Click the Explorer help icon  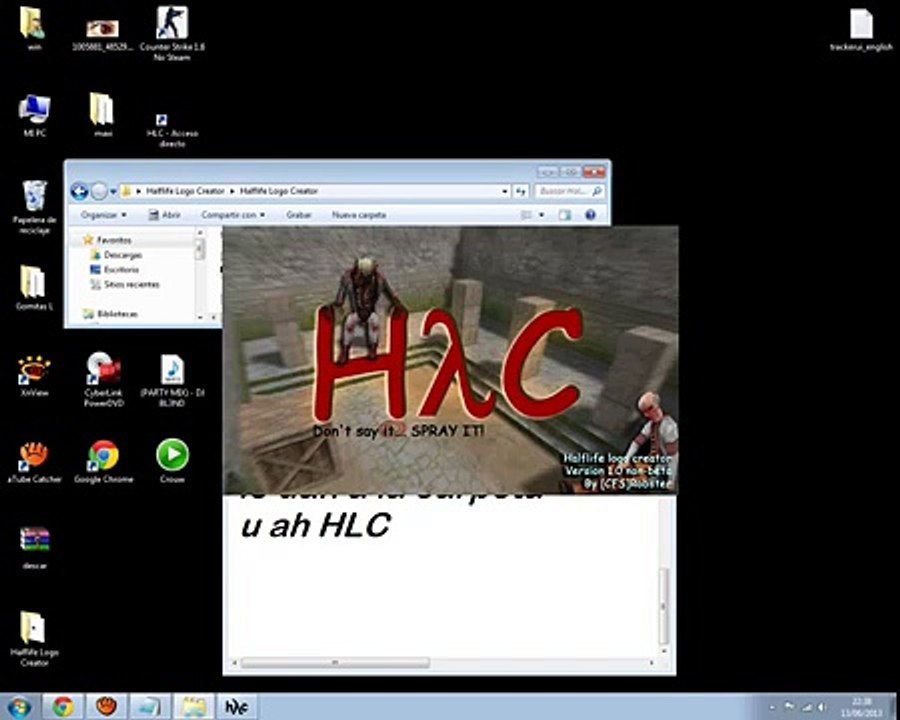590,215
